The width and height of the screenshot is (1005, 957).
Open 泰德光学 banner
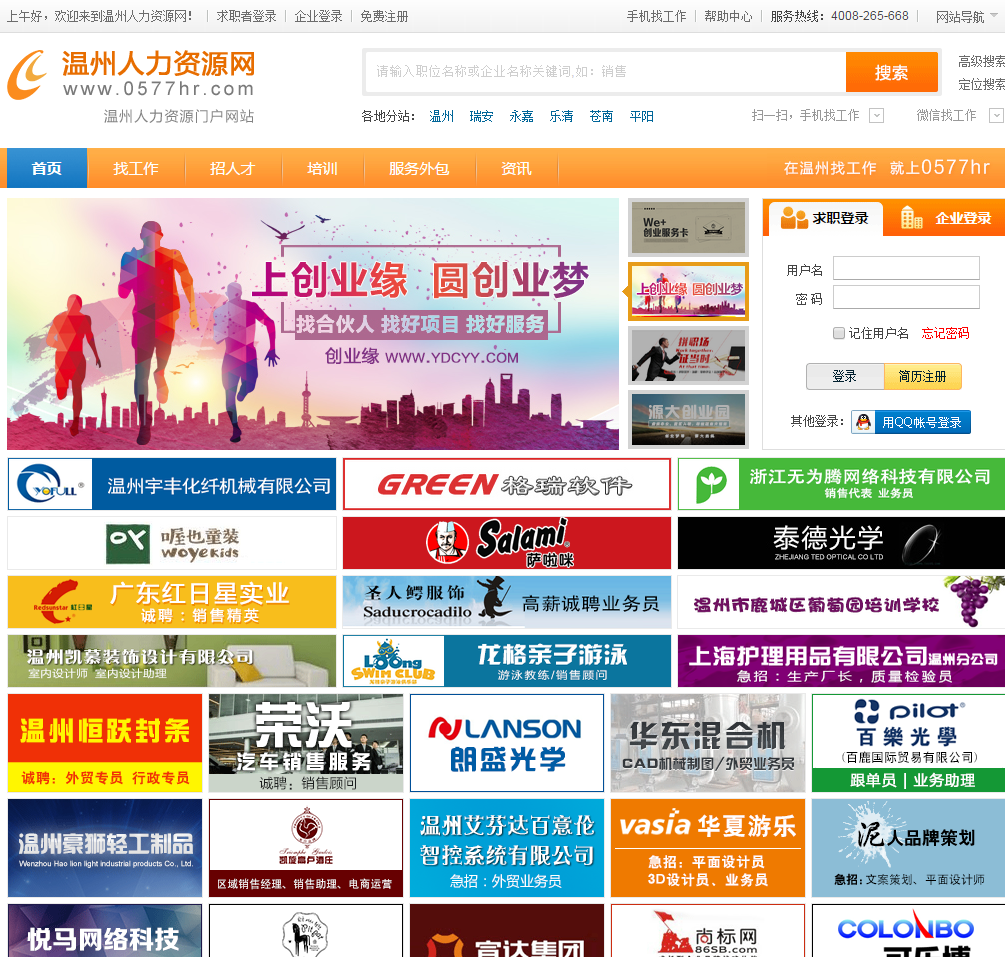[842, 543]
